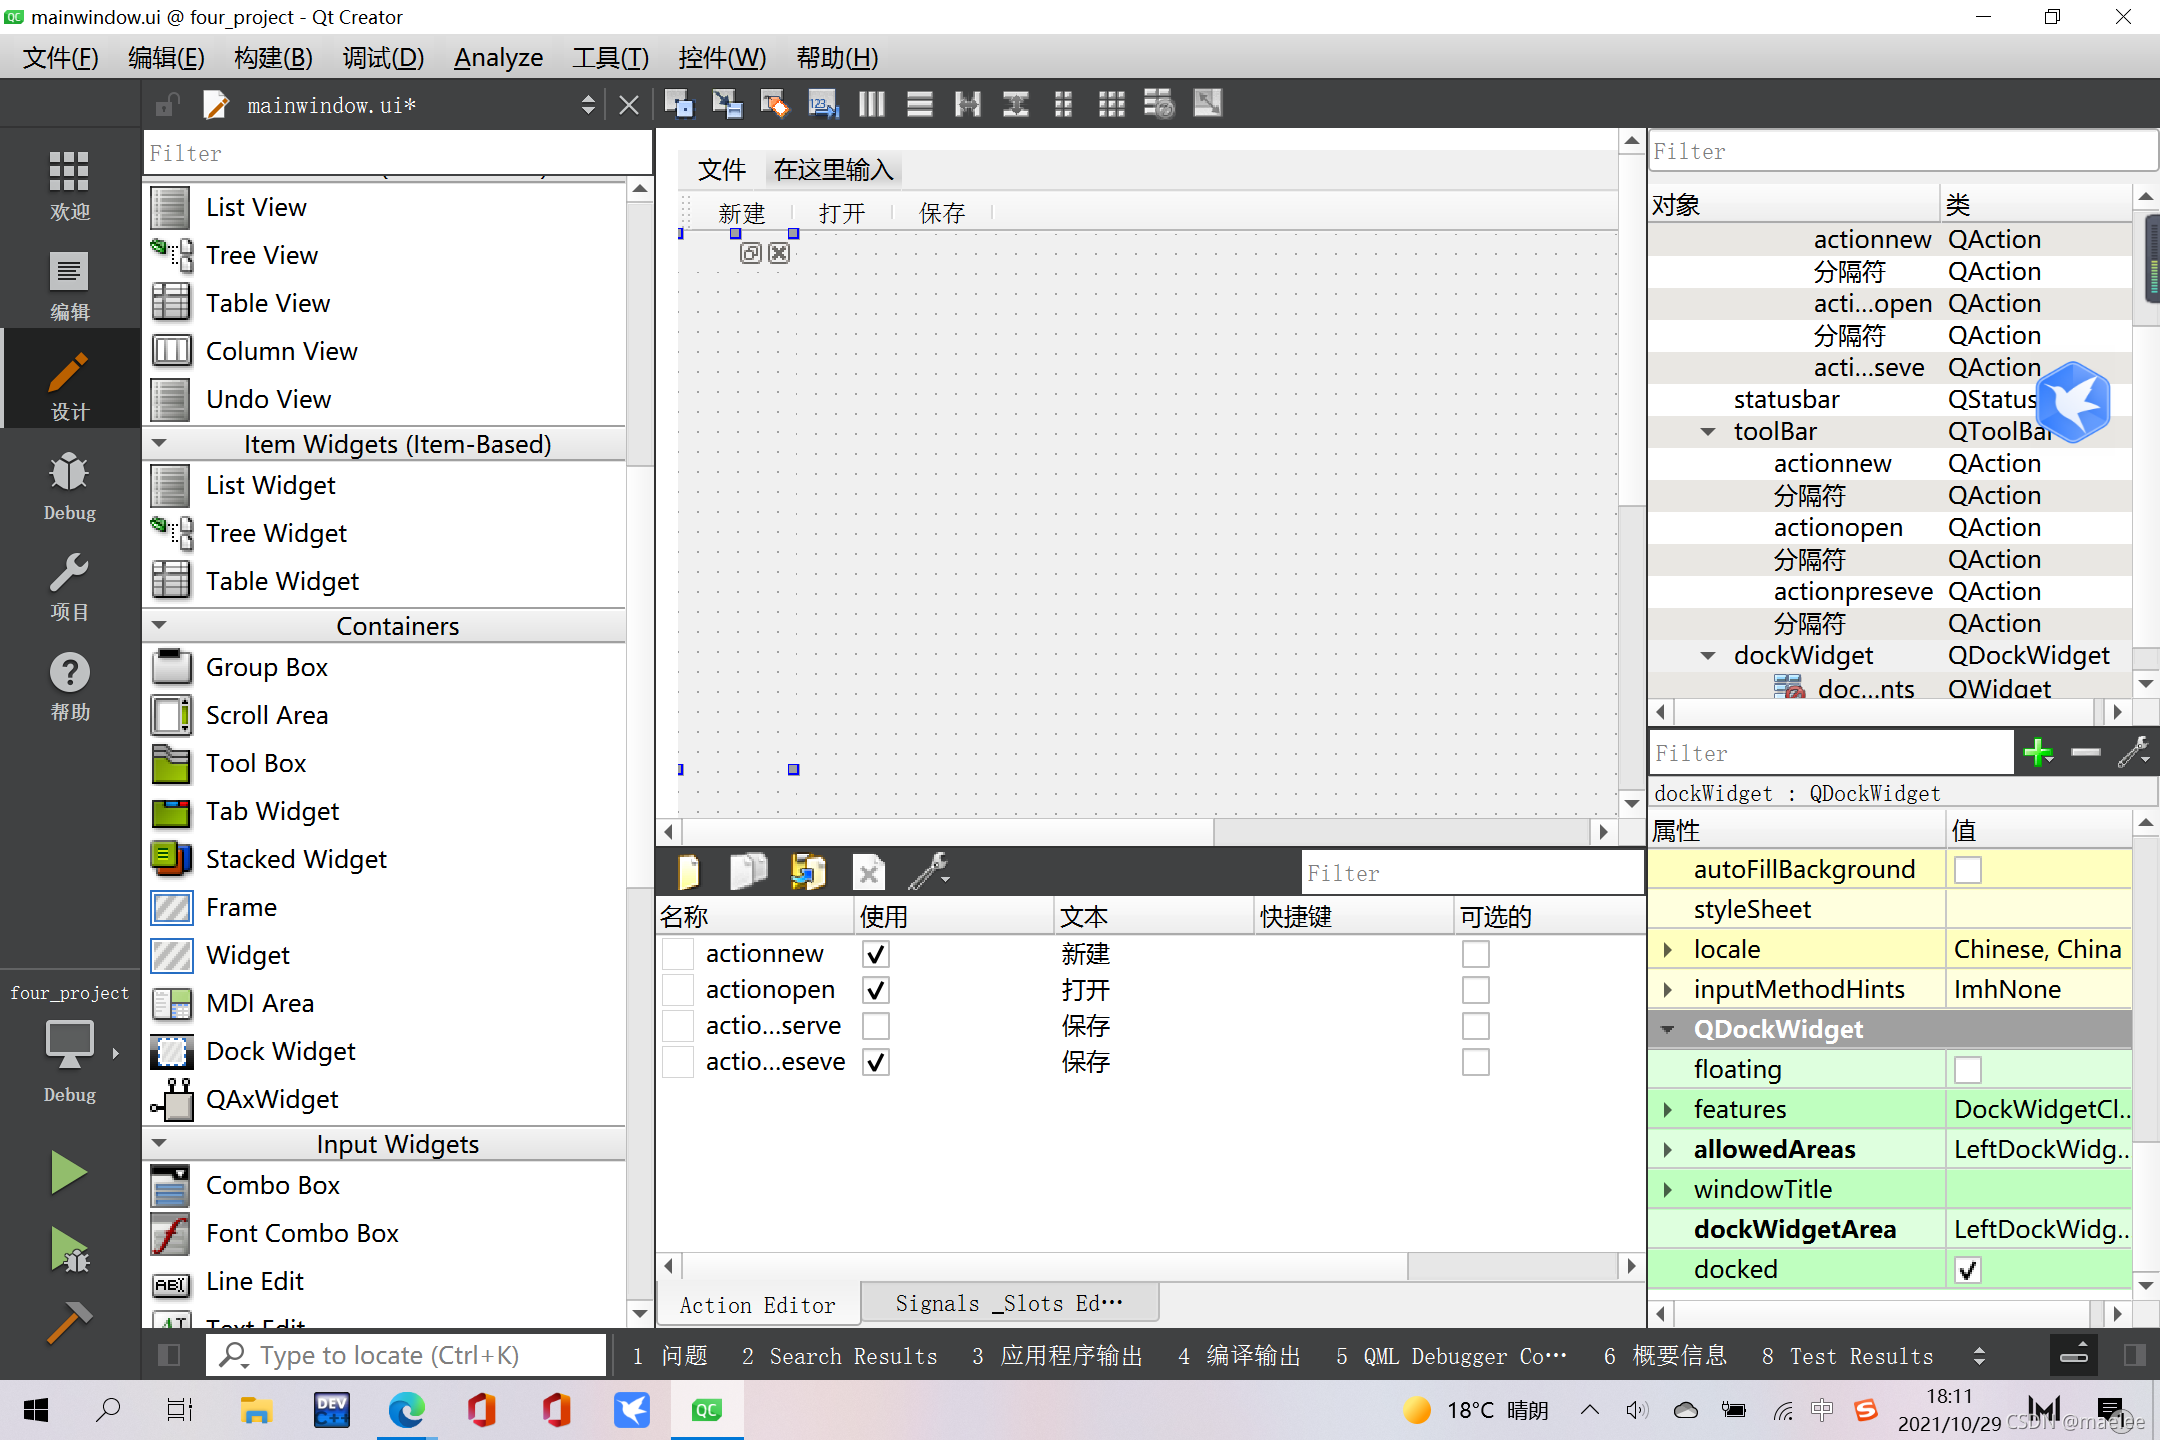Open the 文件 menu in menu bar

click(722, 167)
